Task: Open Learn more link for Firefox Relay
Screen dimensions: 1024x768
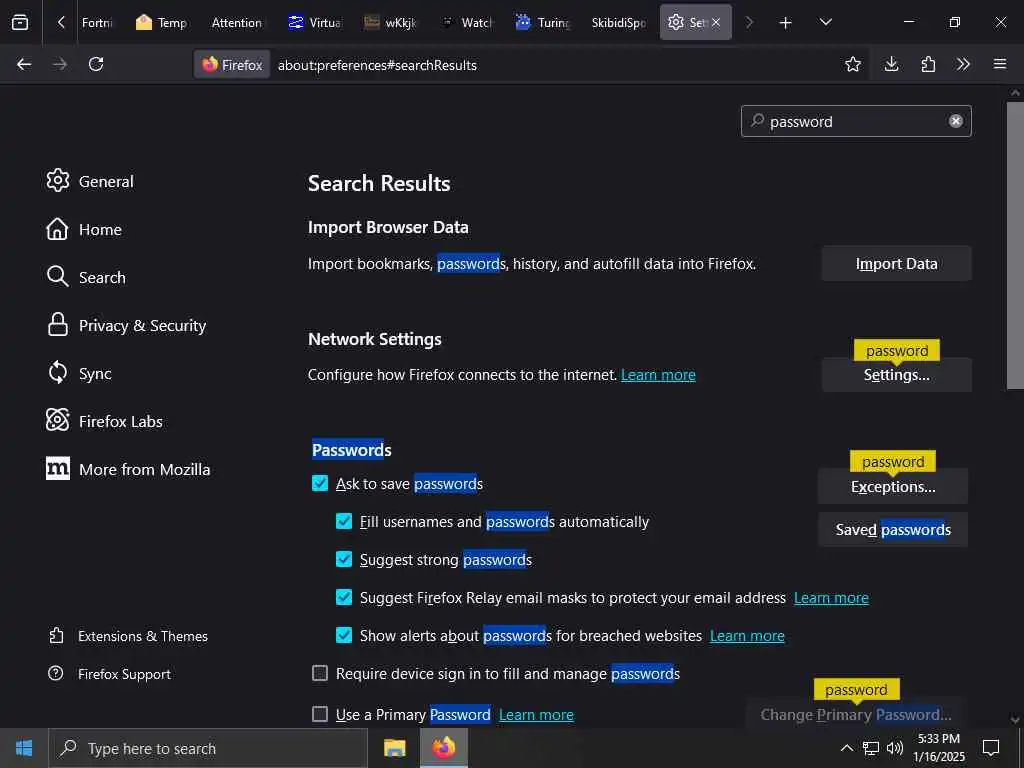Action: coord(831,598)
